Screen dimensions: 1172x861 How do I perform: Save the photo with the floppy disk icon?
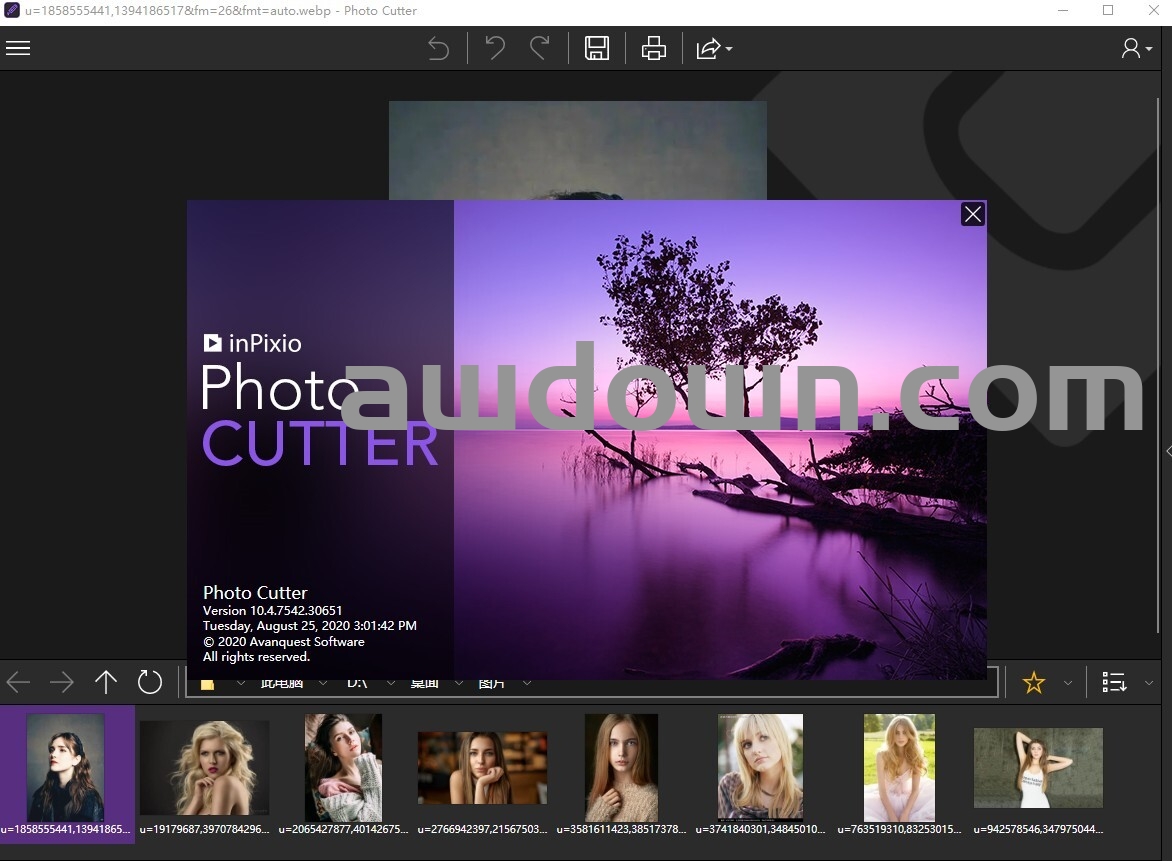pyautogui.click(x=597, y=48)
